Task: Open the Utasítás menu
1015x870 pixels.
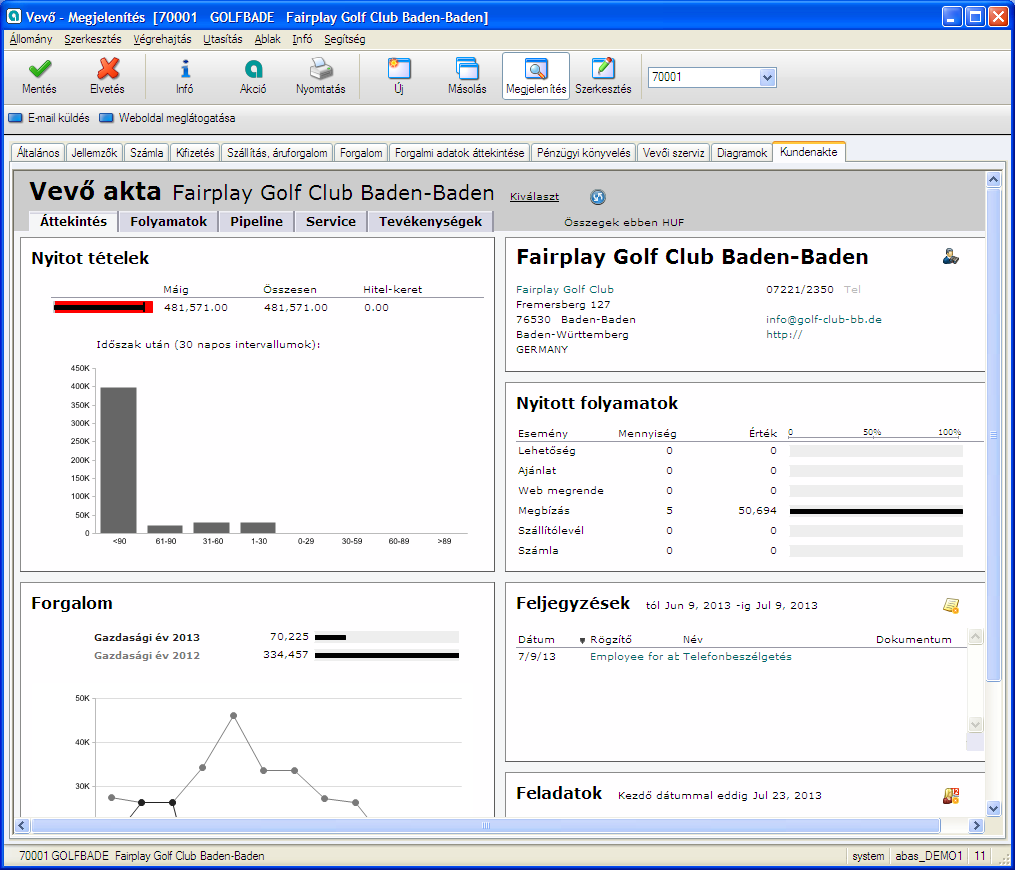Action: 223,39
